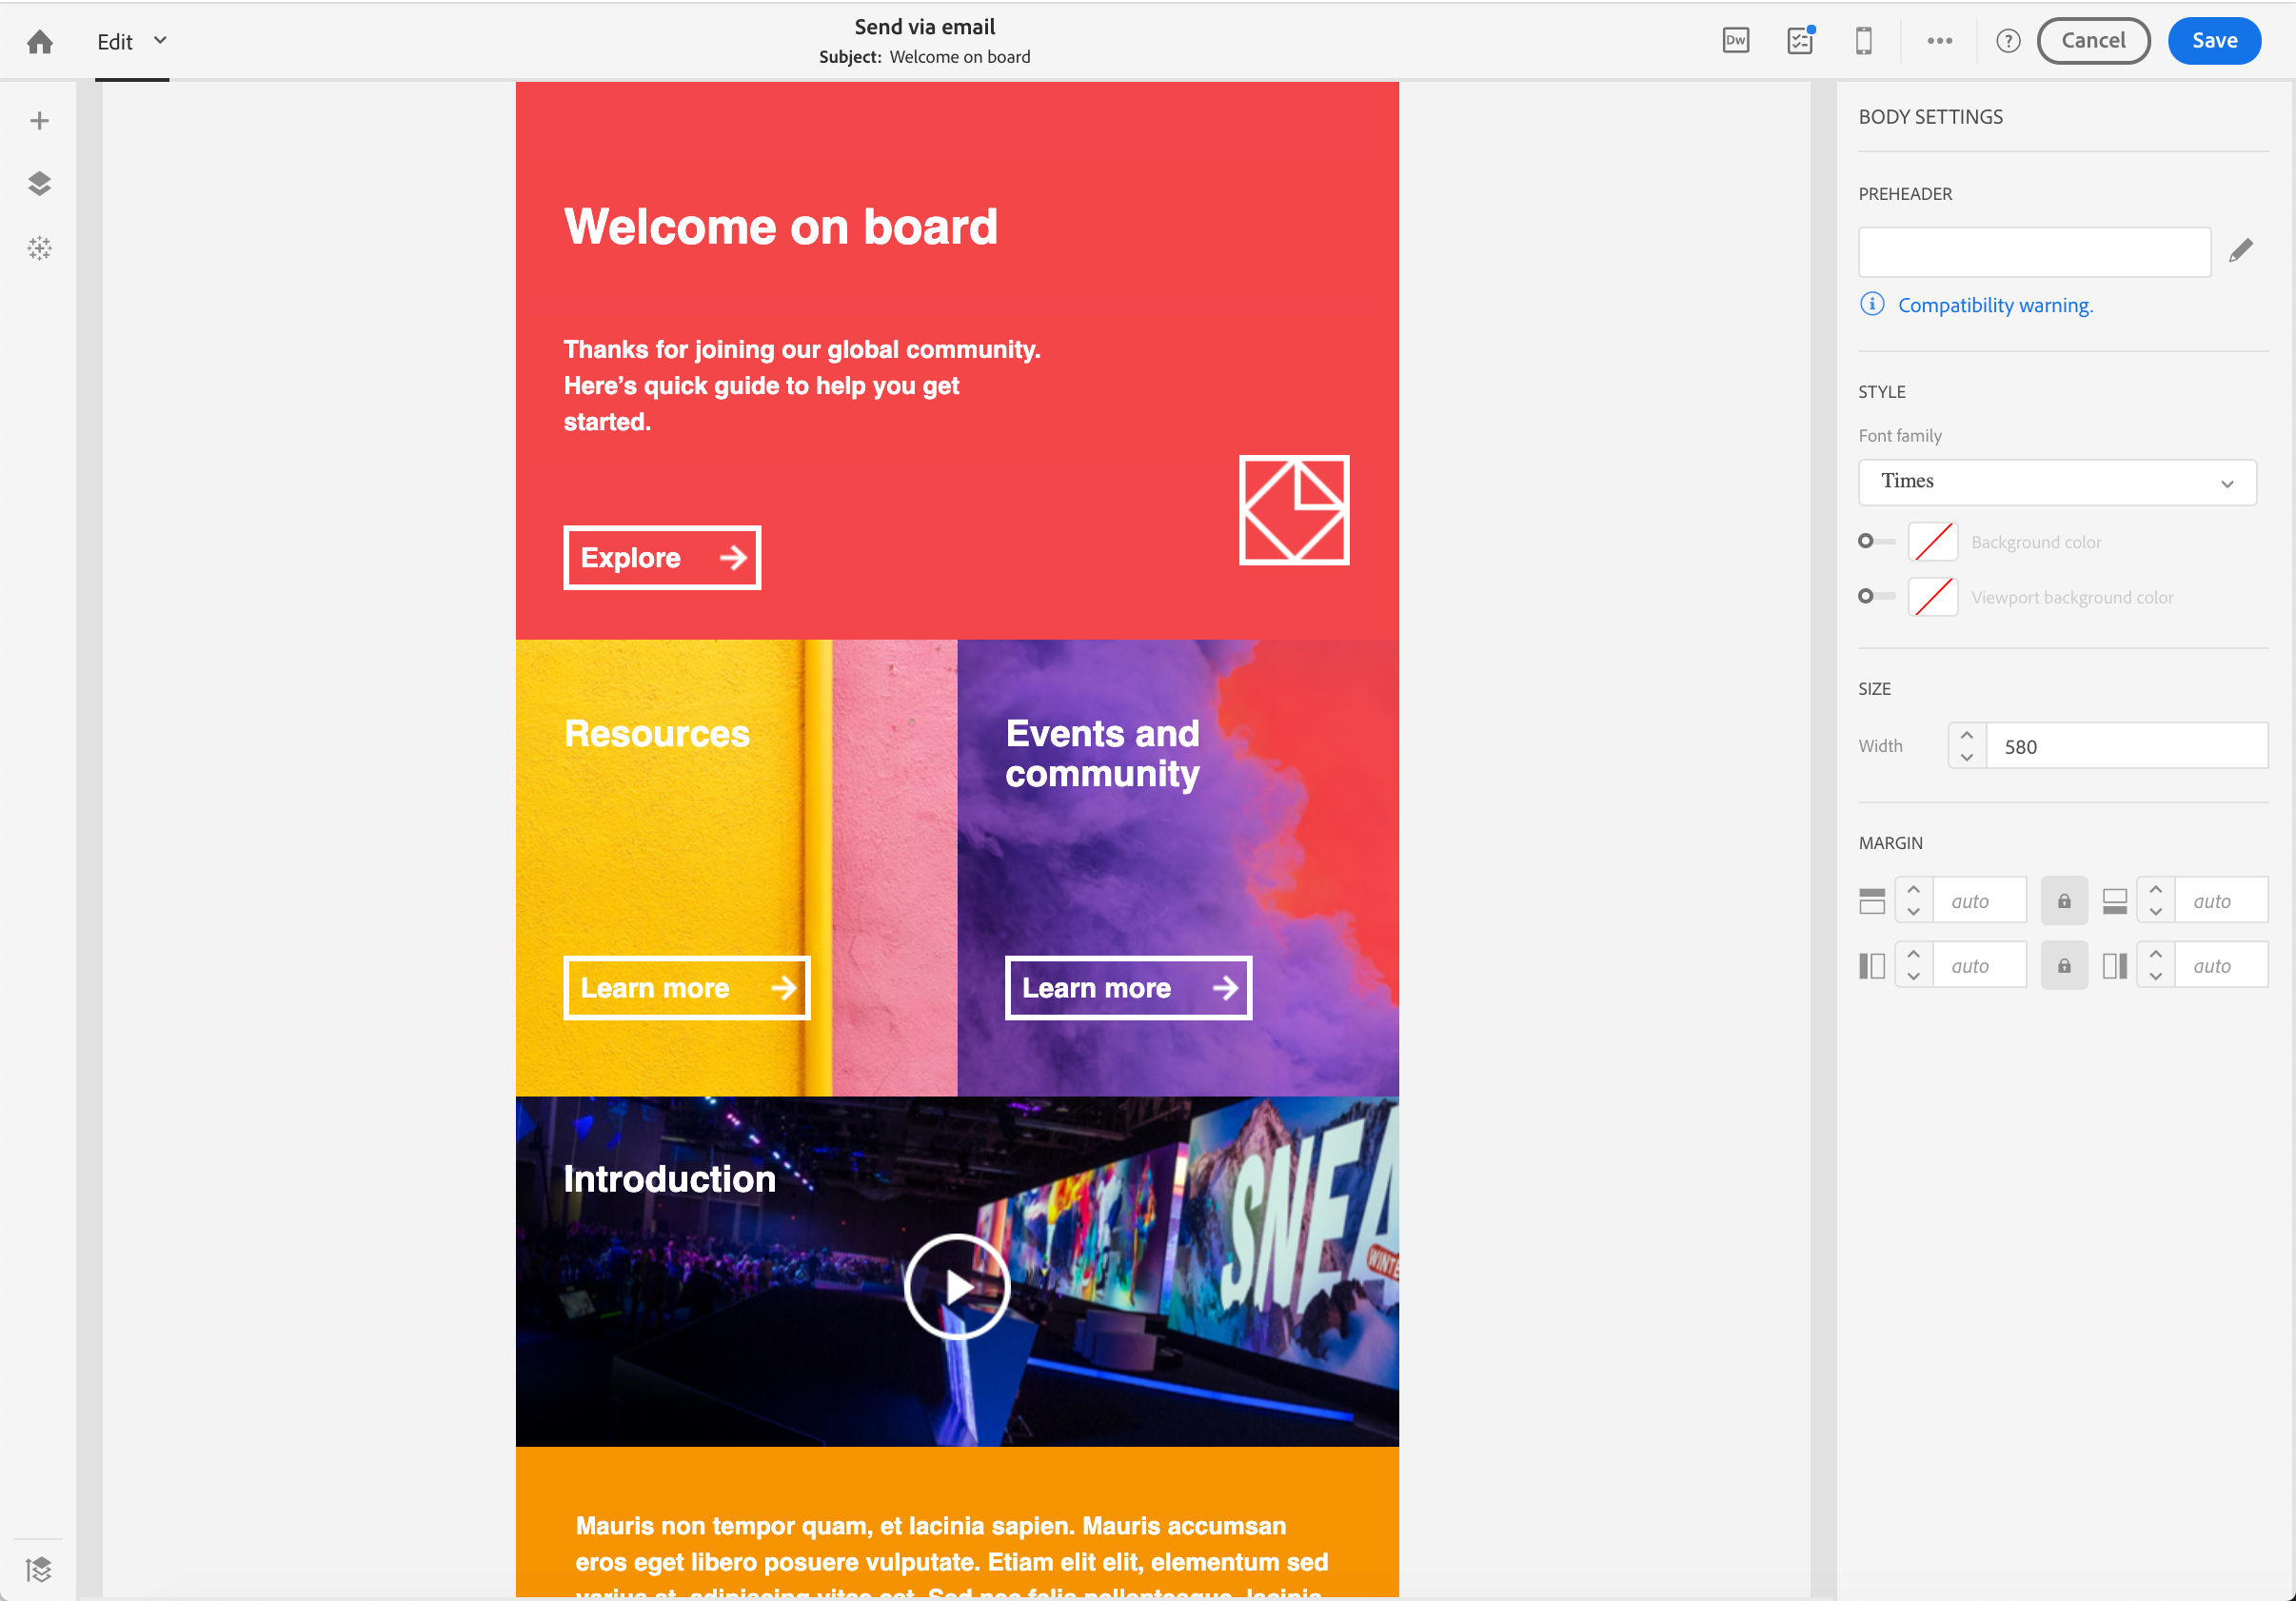The image size is (2296, 1601).
Task: Open the three-dots more options menu
Action: (1939, 41)
